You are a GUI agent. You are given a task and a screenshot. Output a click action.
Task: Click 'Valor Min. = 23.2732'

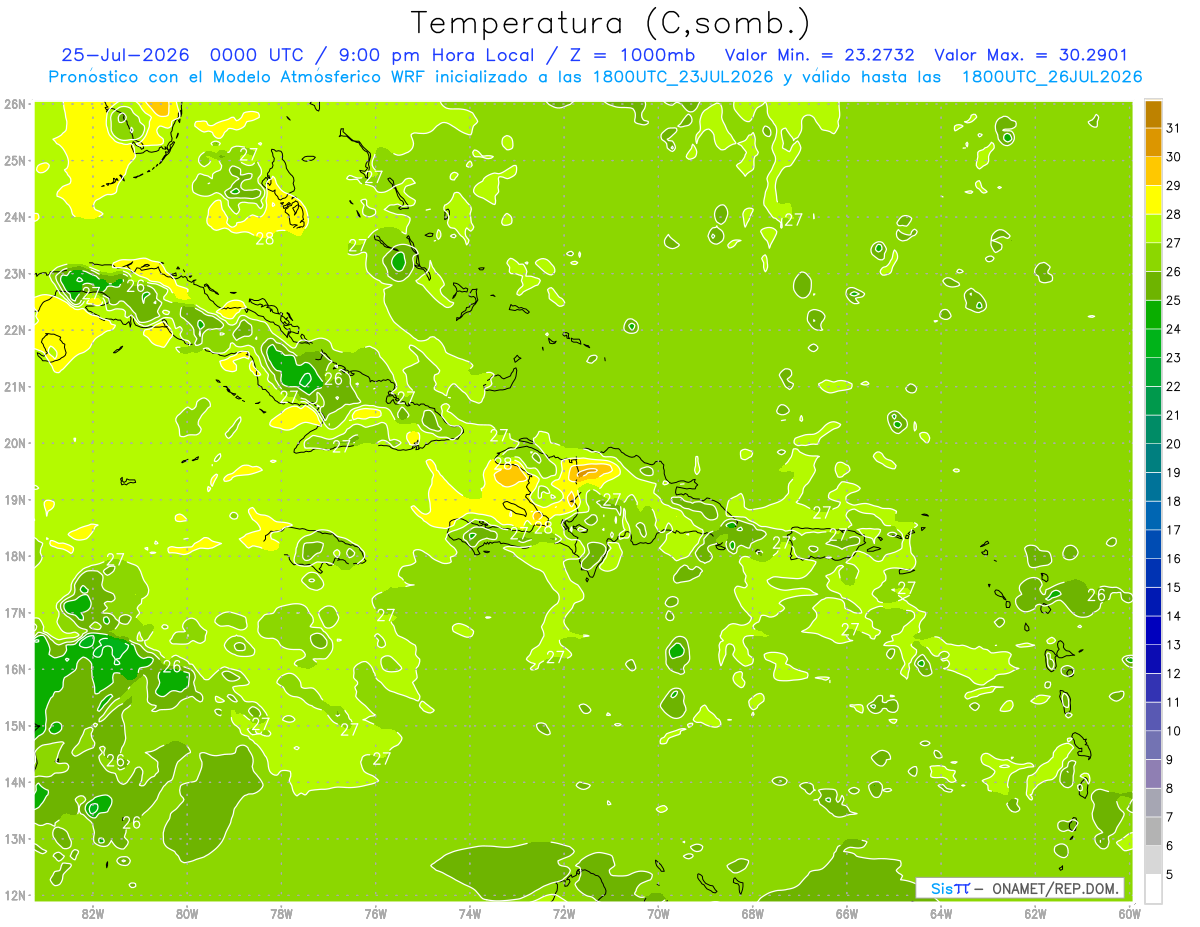point(822,55)
